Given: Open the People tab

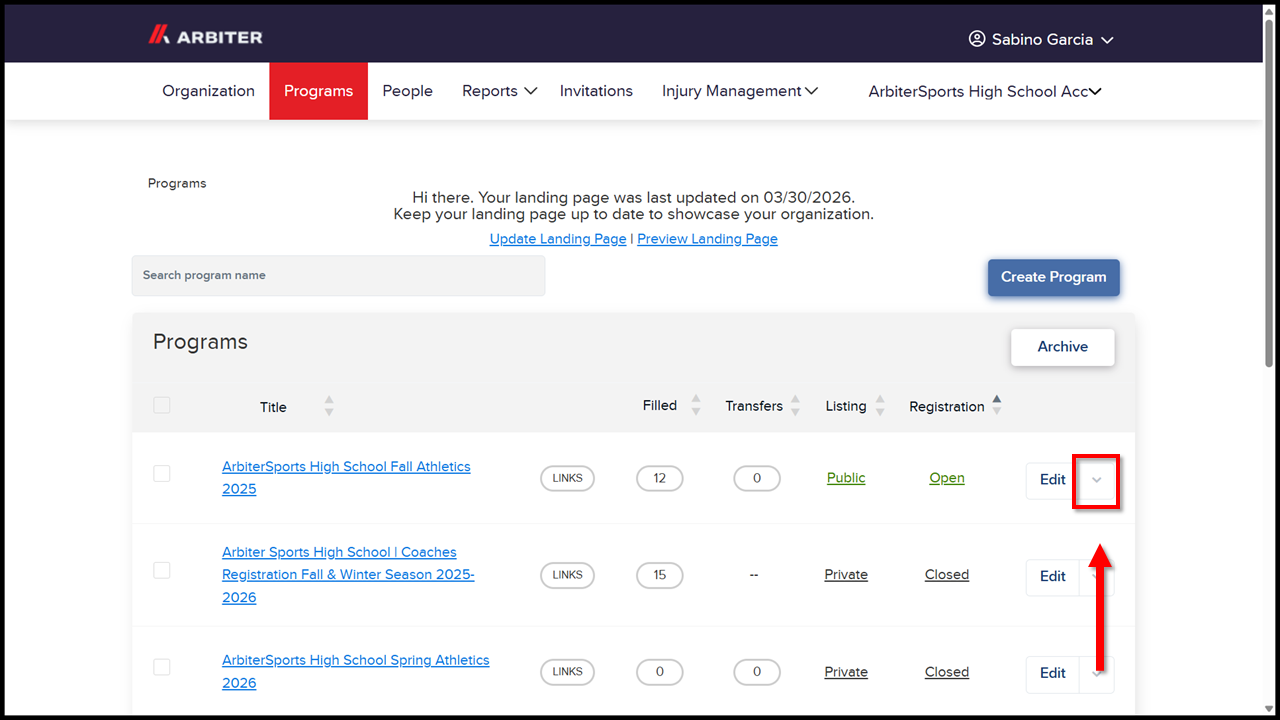Looking at the screenshot, I should pos(407,91).
